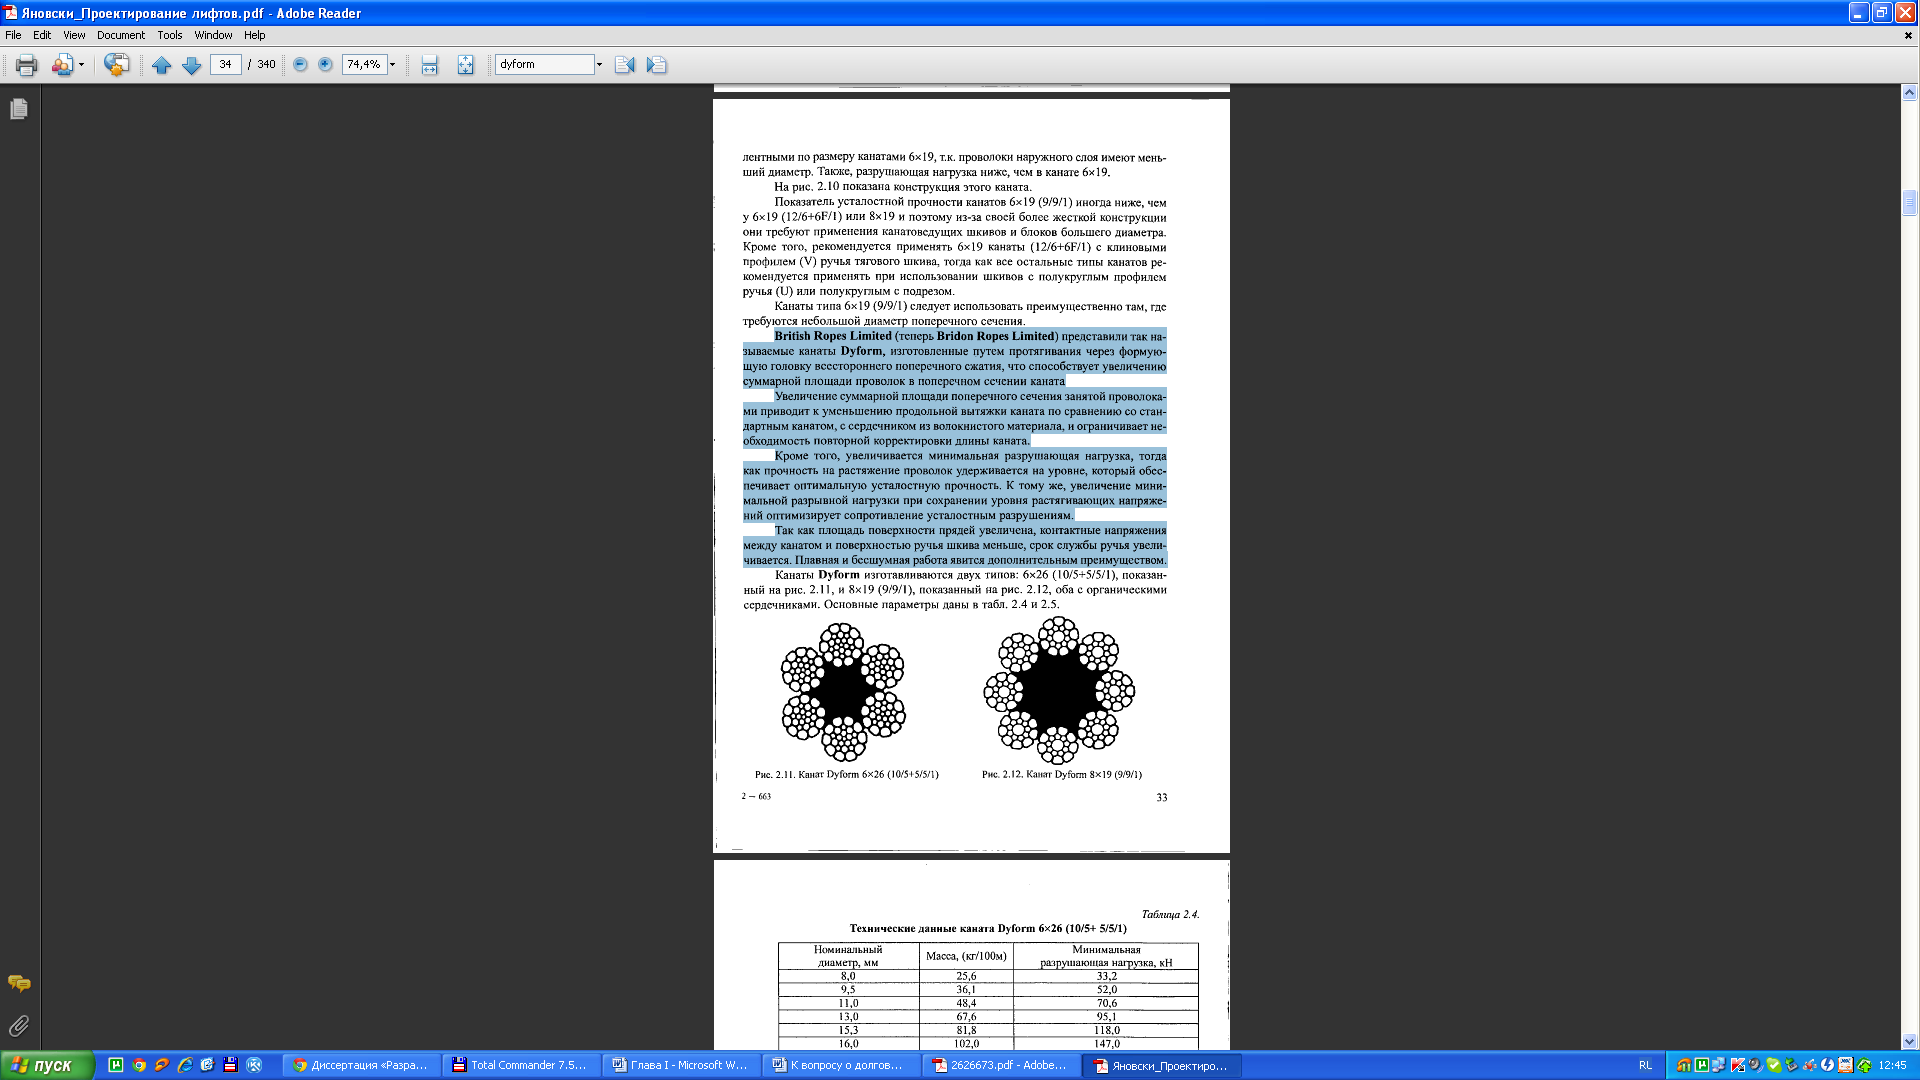
Task: Select the Fit Width scrolling icon
Action: (429, 65)
